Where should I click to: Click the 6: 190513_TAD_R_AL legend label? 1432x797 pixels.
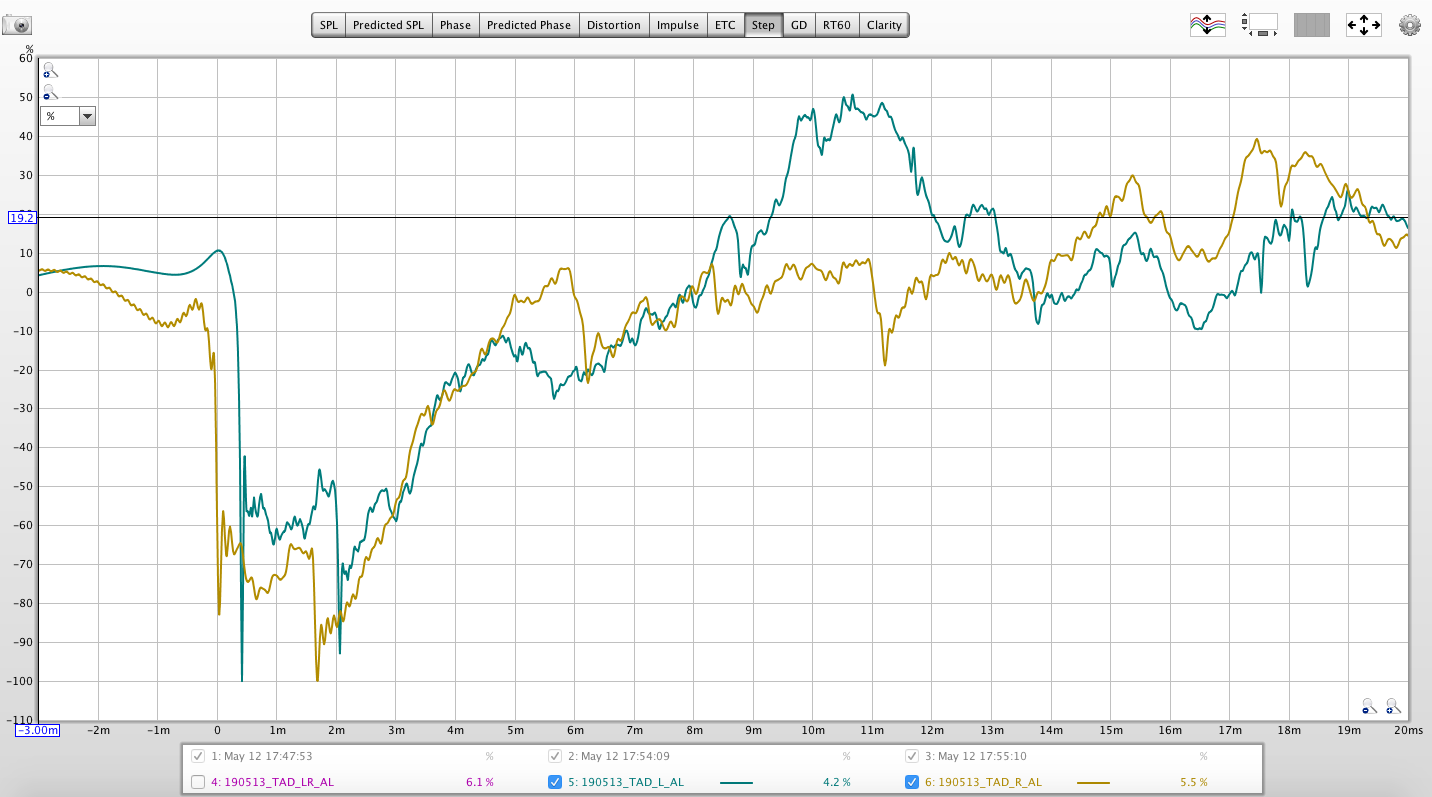(x=981, y=782)
